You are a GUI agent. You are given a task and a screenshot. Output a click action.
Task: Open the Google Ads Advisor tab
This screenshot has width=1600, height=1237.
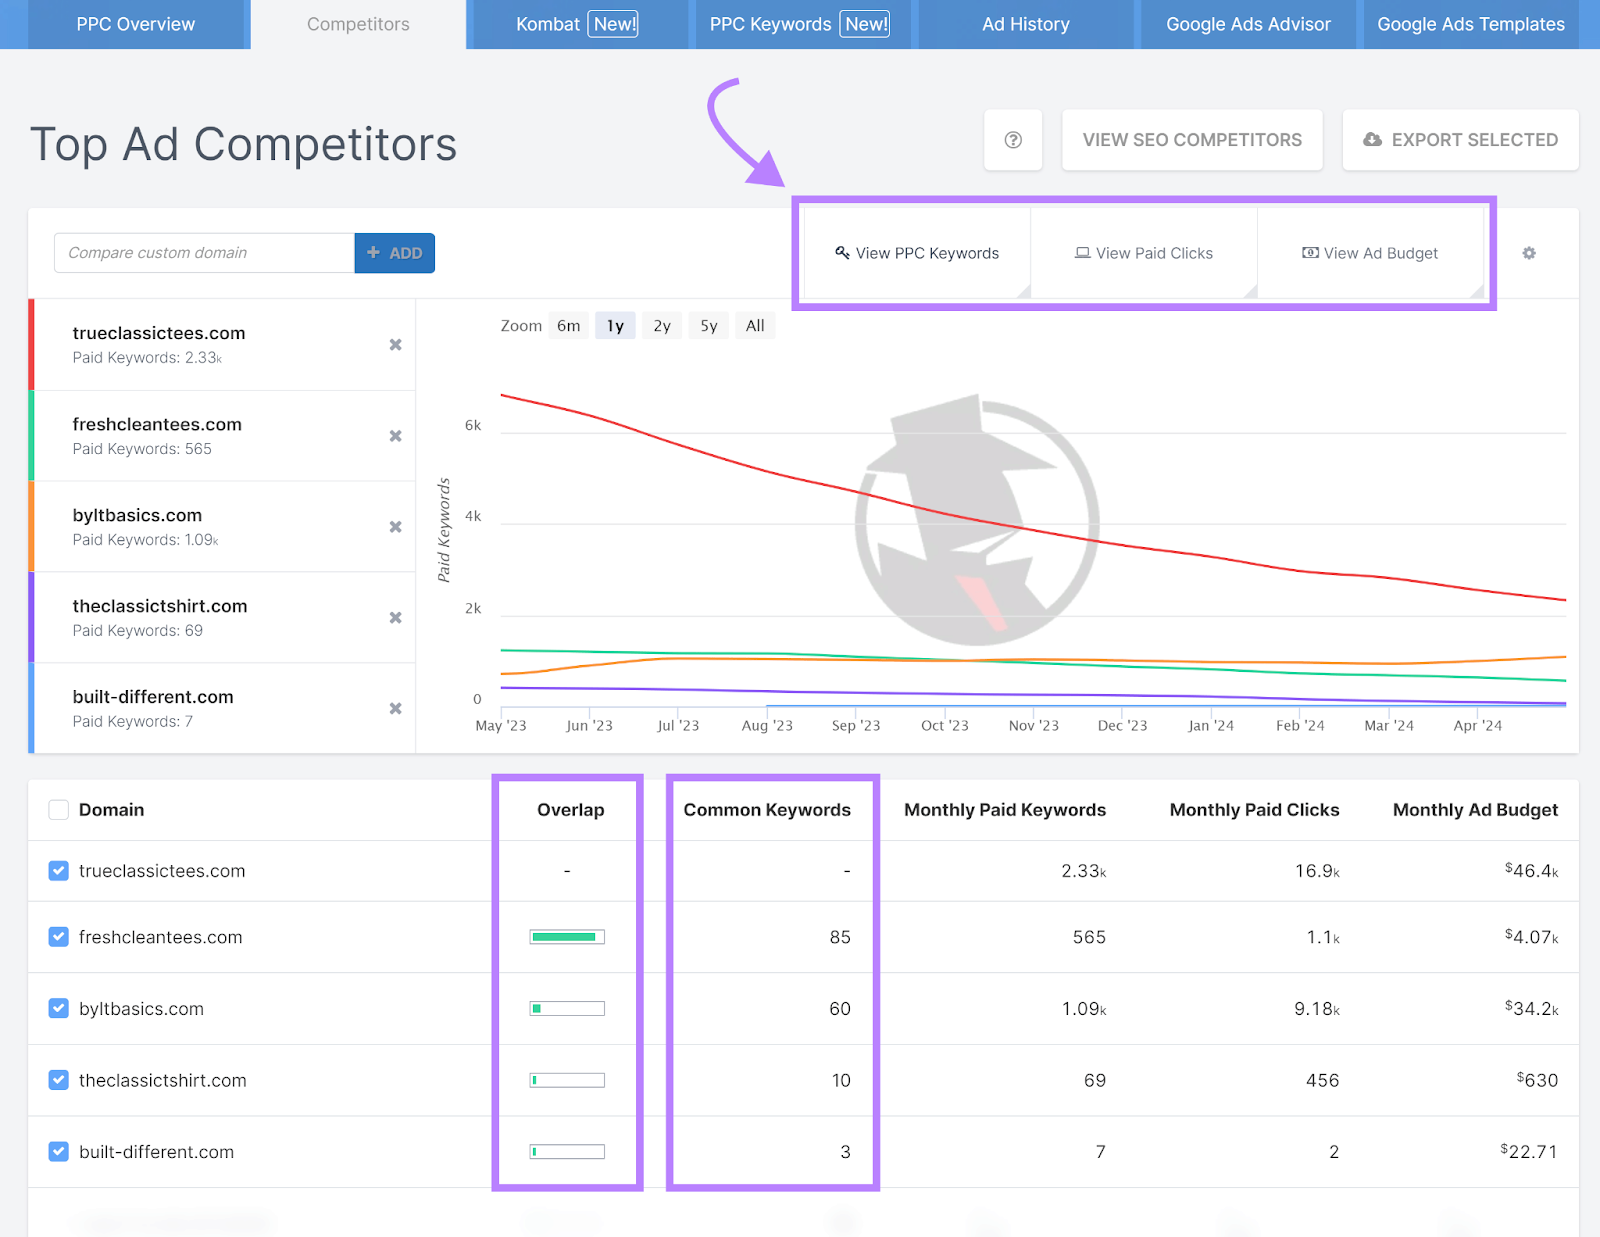[x=1248, y=24]
